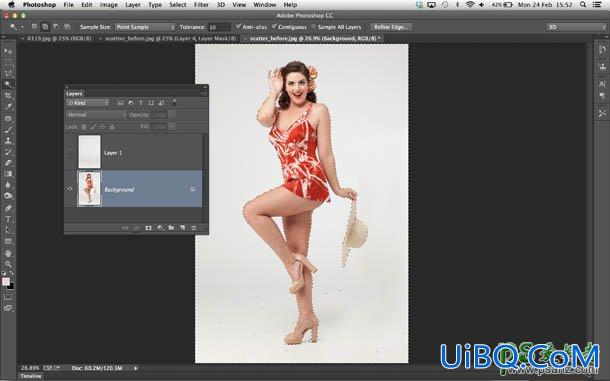Select the Layer 1 thumbnail
The width and height of the screenshot is (610, 381).
point(89,152)
